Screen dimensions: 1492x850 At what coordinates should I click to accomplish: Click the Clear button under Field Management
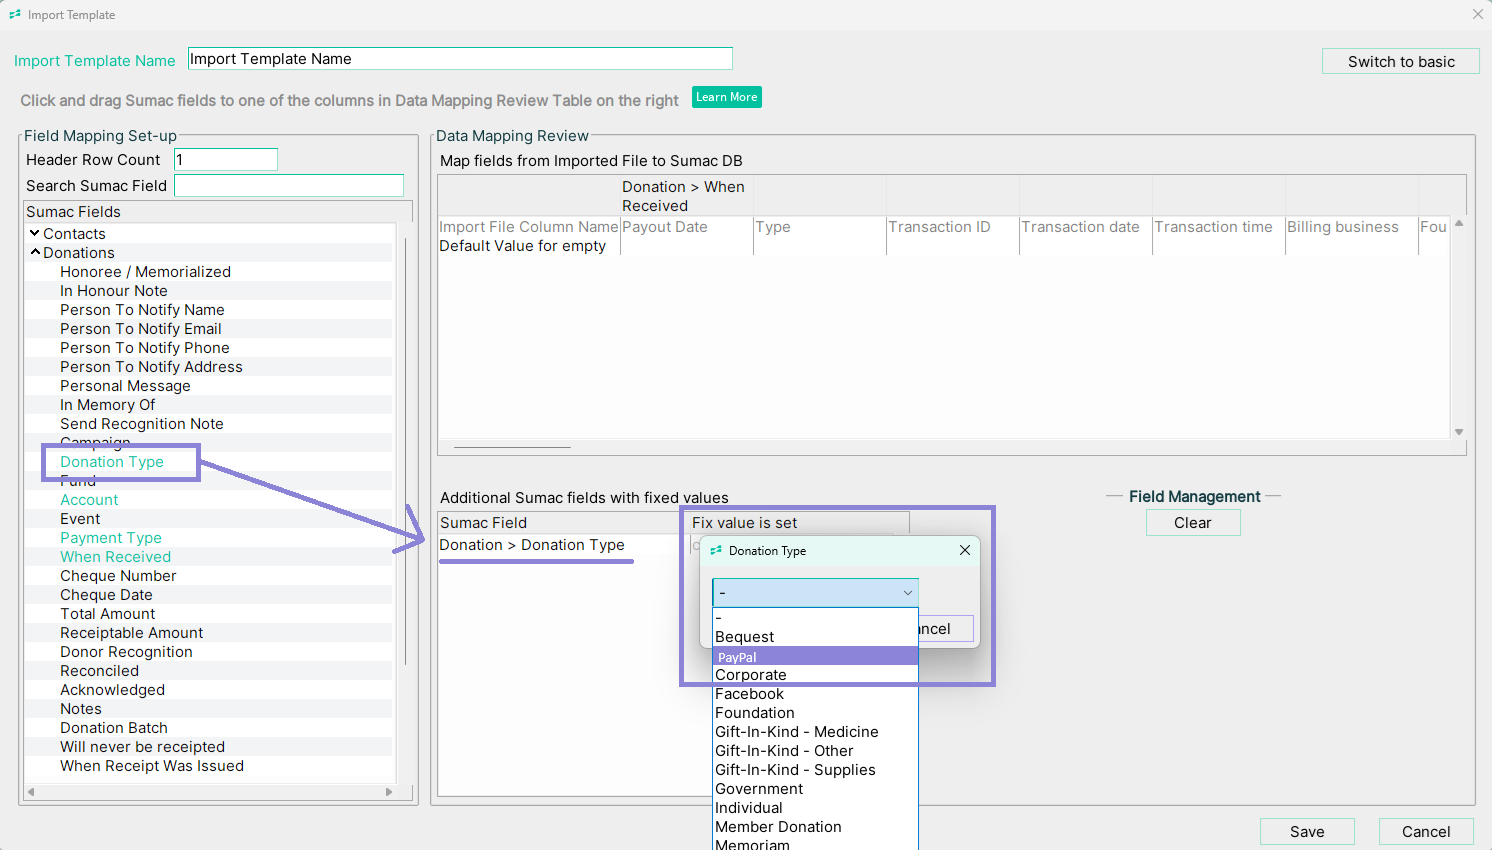(x=1193, y=523)
